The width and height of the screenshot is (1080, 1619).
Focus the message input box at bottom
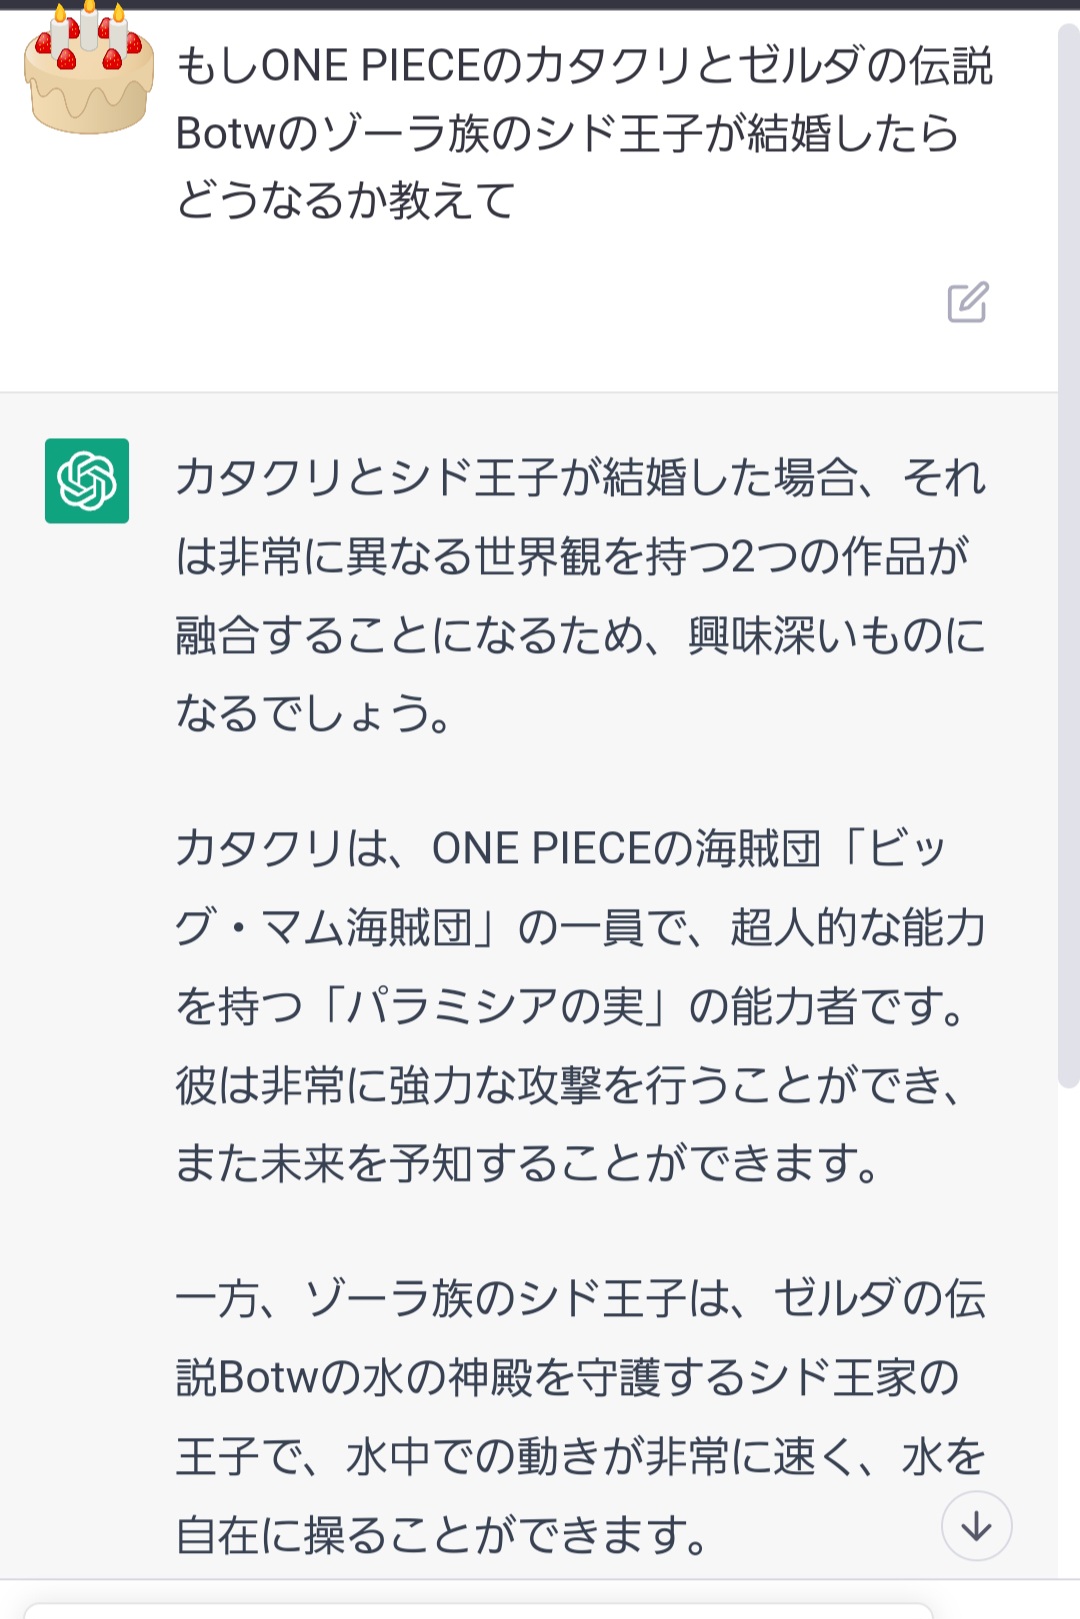tap(478, 1611)
